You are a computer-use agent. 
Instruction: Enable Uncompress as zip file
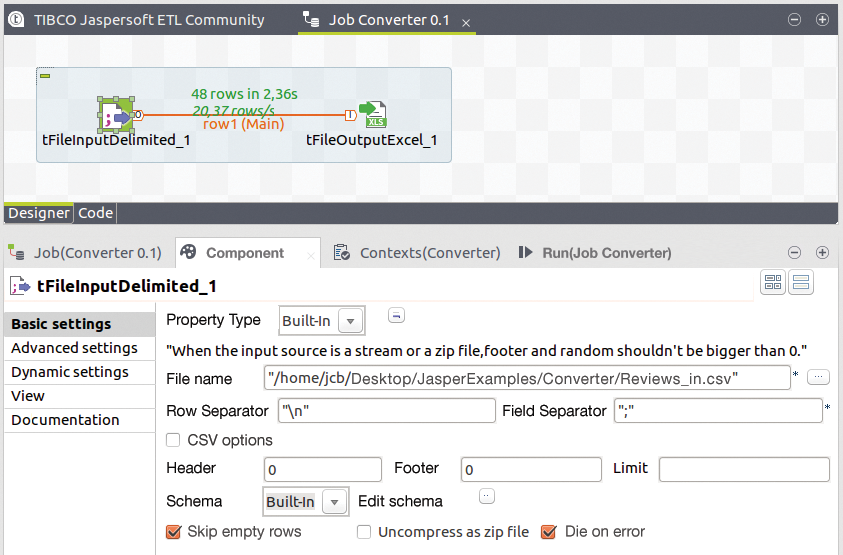364,532
